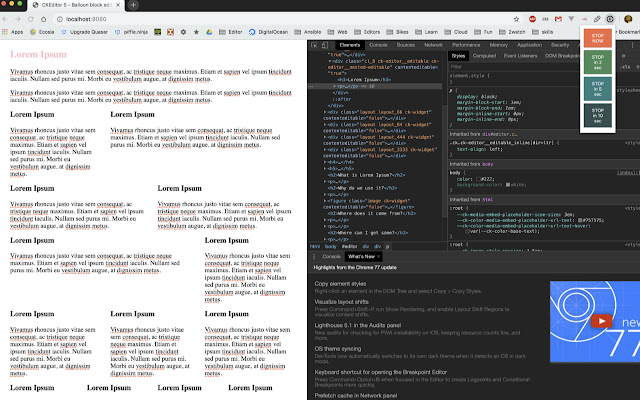Click the localhost:8080 address bar
The height and width of the screenshot is (400, 640).
(x=282, y=19)
